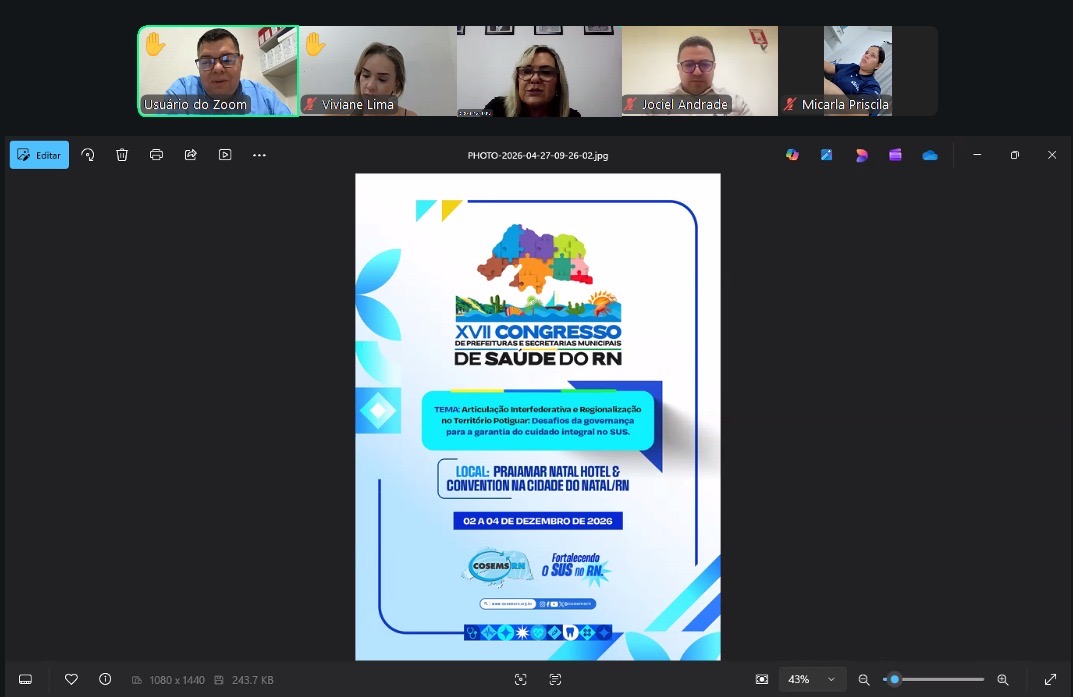
Task: Click the 243.7 KB file size text
Action: point(253,680)
